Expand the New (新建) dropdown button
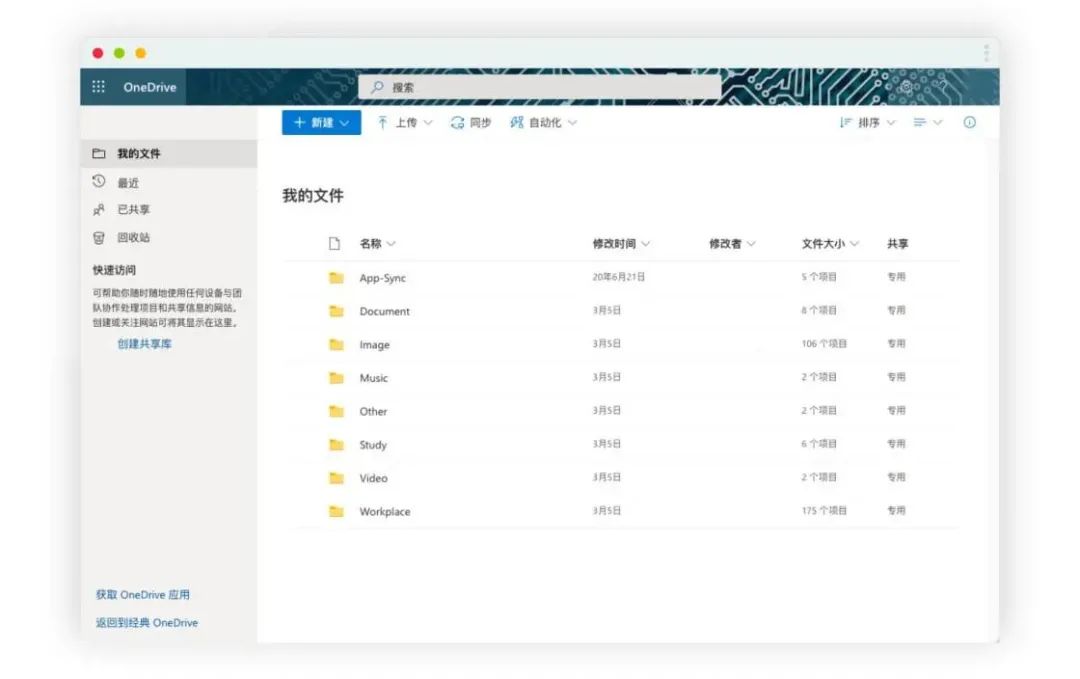 [x=321, y=123]
